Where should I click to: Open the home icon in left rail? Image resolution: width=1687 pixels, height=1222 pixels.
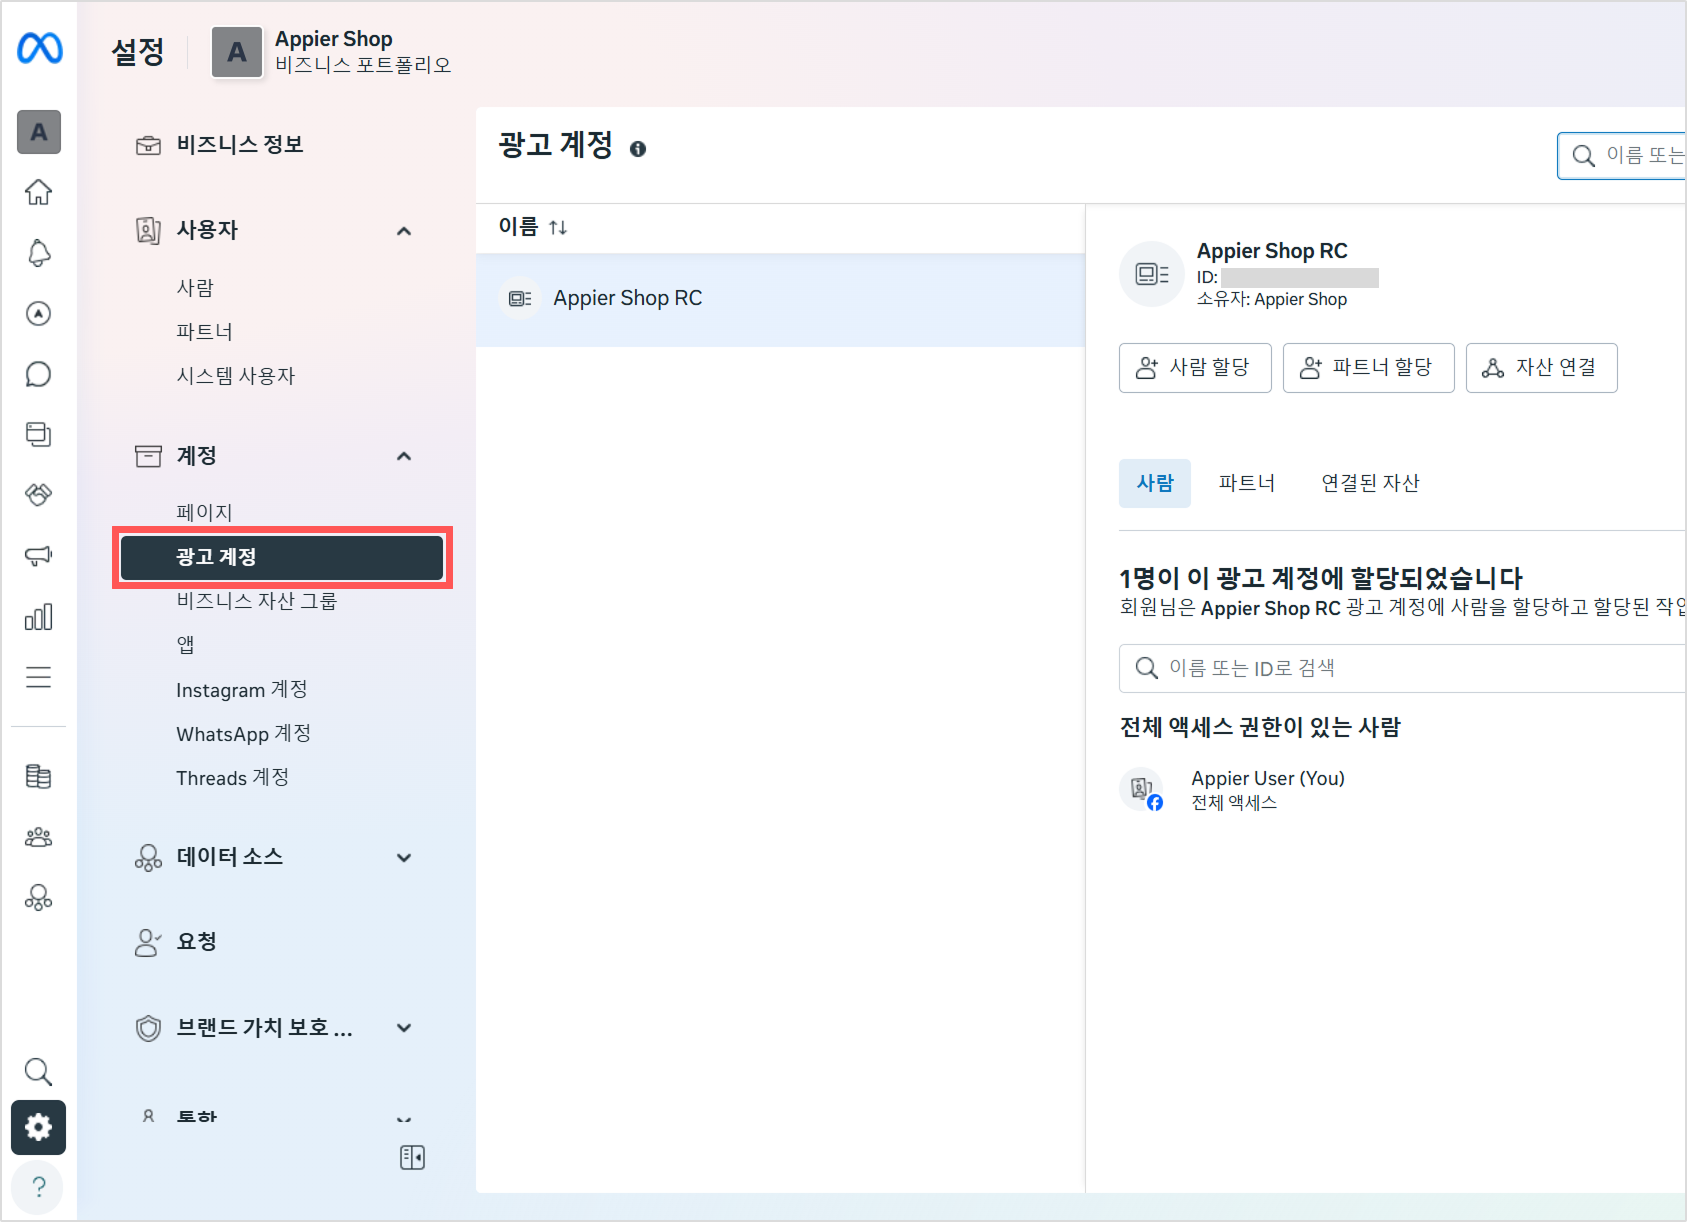[x=38, y=192]
